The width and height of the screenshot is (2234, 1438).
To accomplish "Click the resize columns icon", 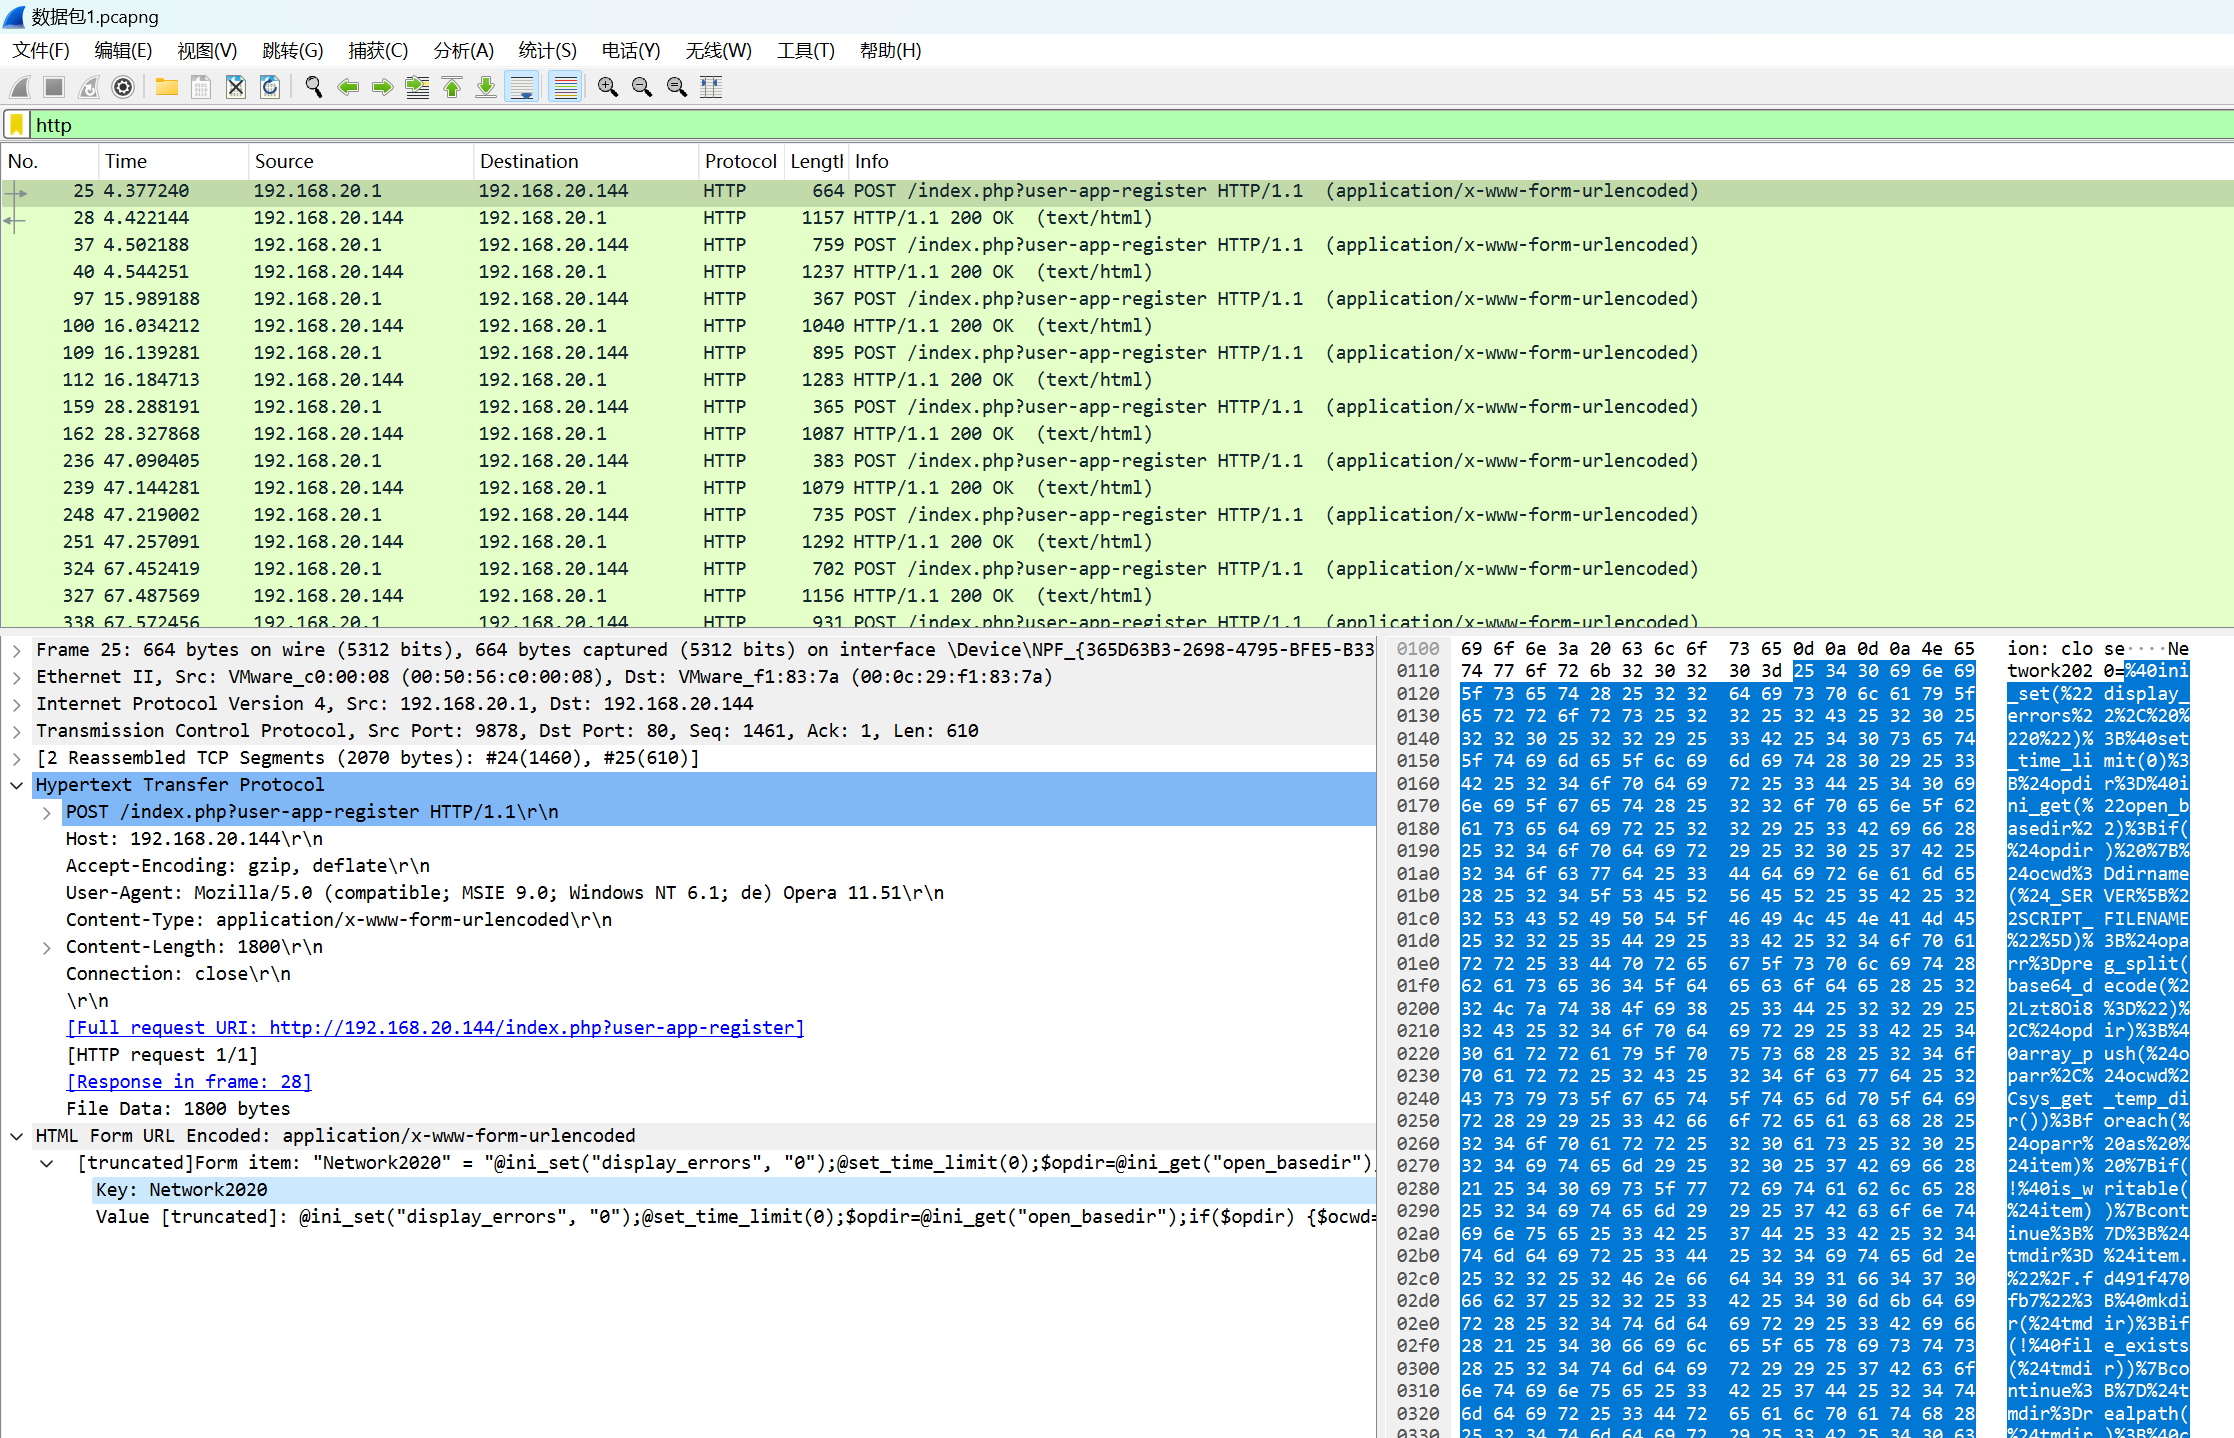I will [711, 88].
